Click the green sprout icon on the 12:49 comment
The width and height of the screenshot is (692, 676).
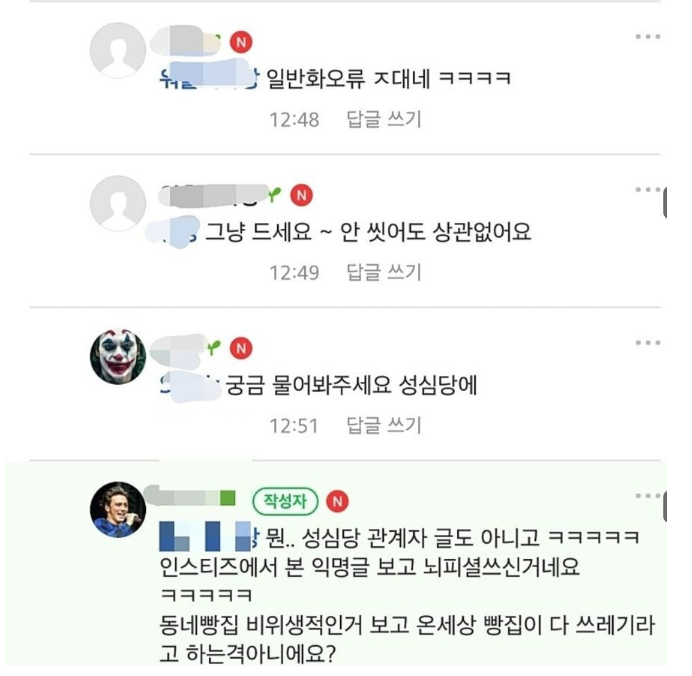[x=274, y=194]
